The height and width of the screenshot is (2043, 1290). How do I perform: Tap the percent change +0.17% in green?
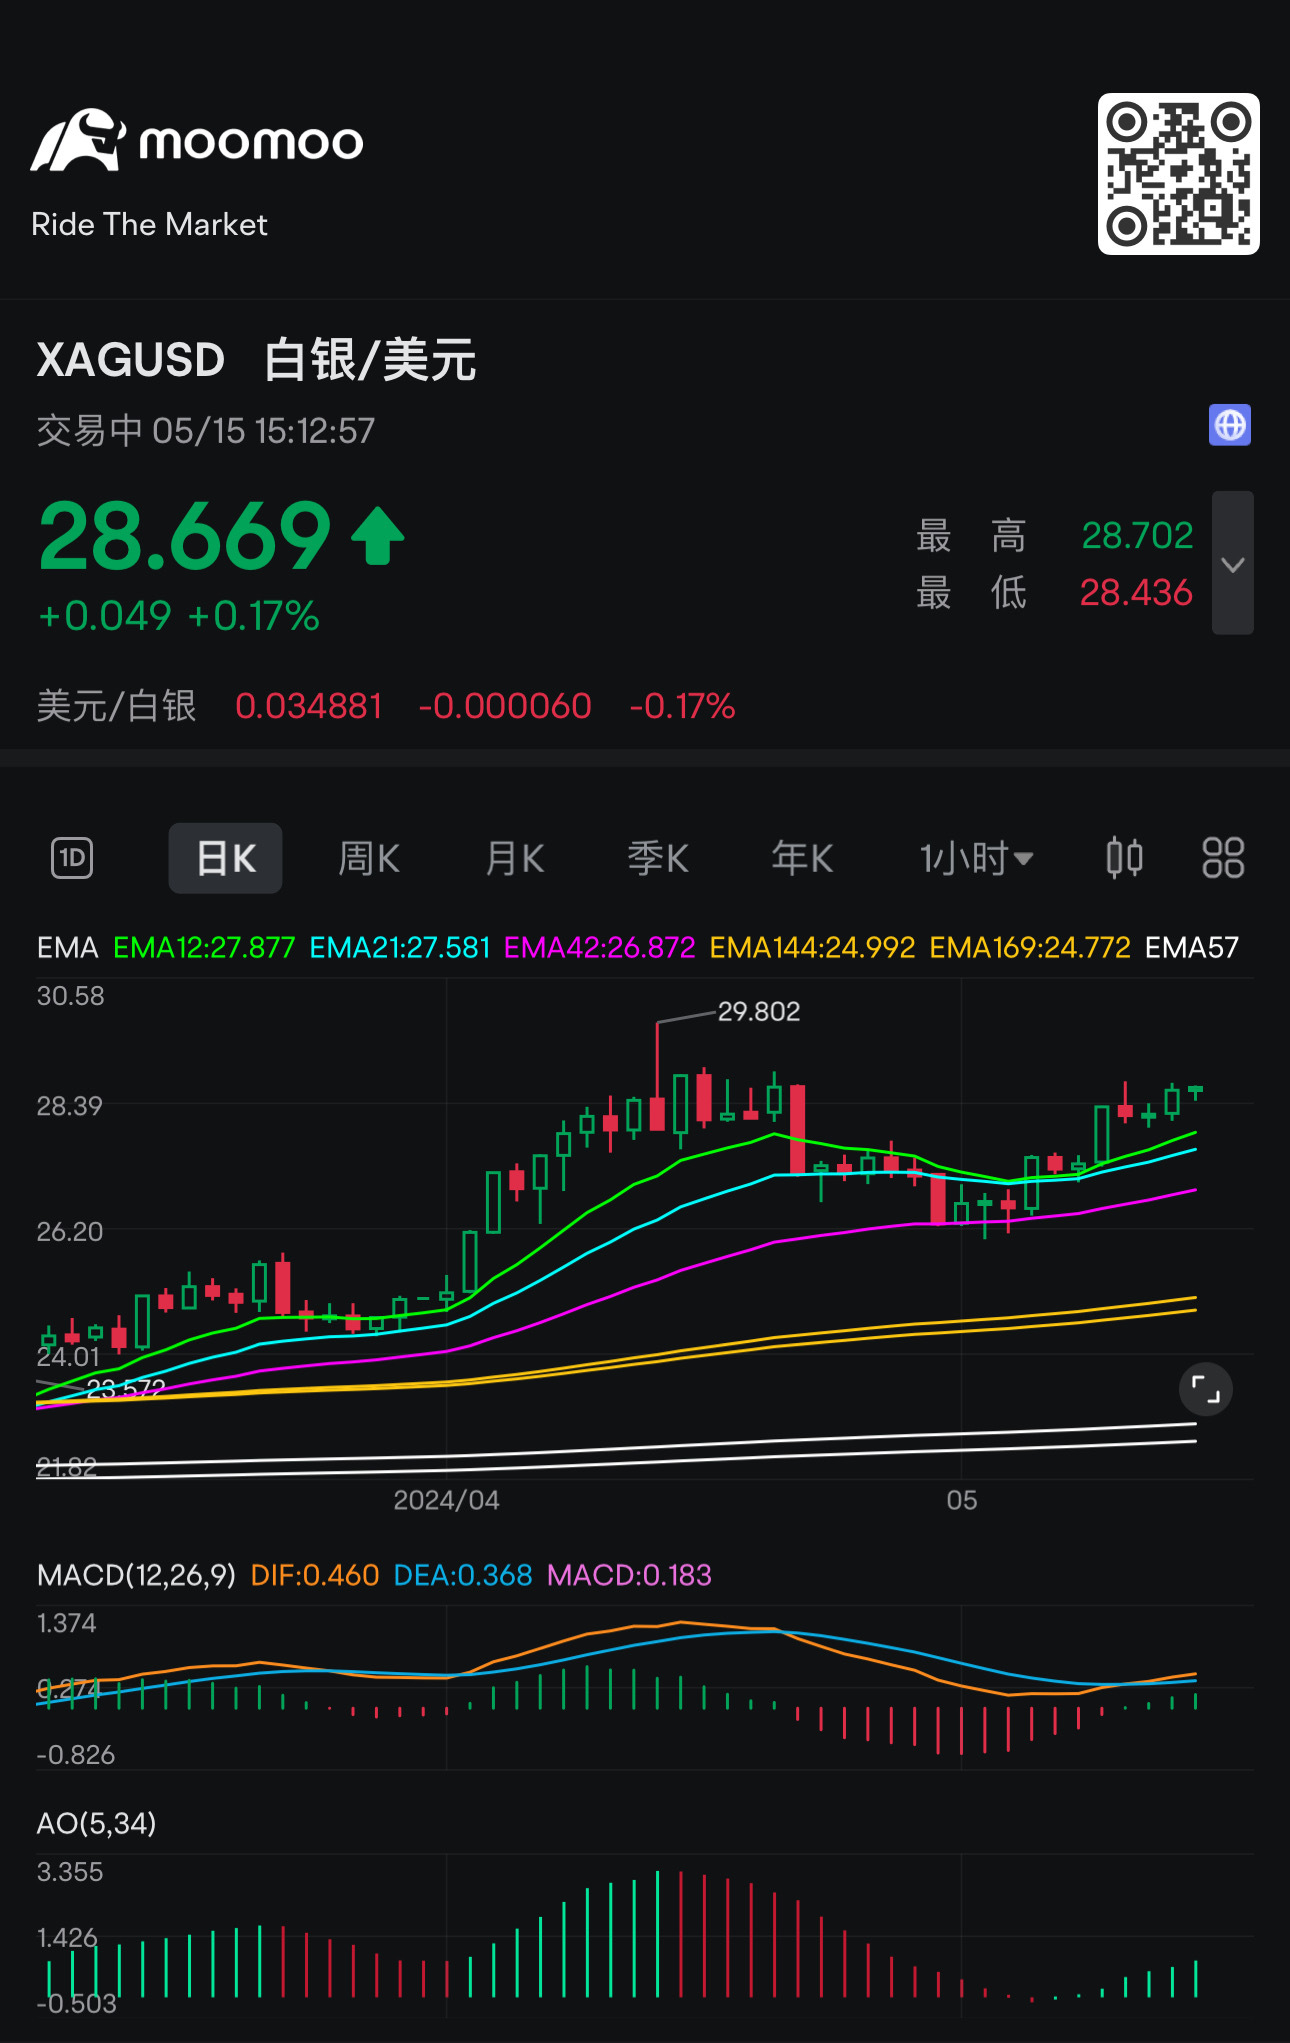253,616
